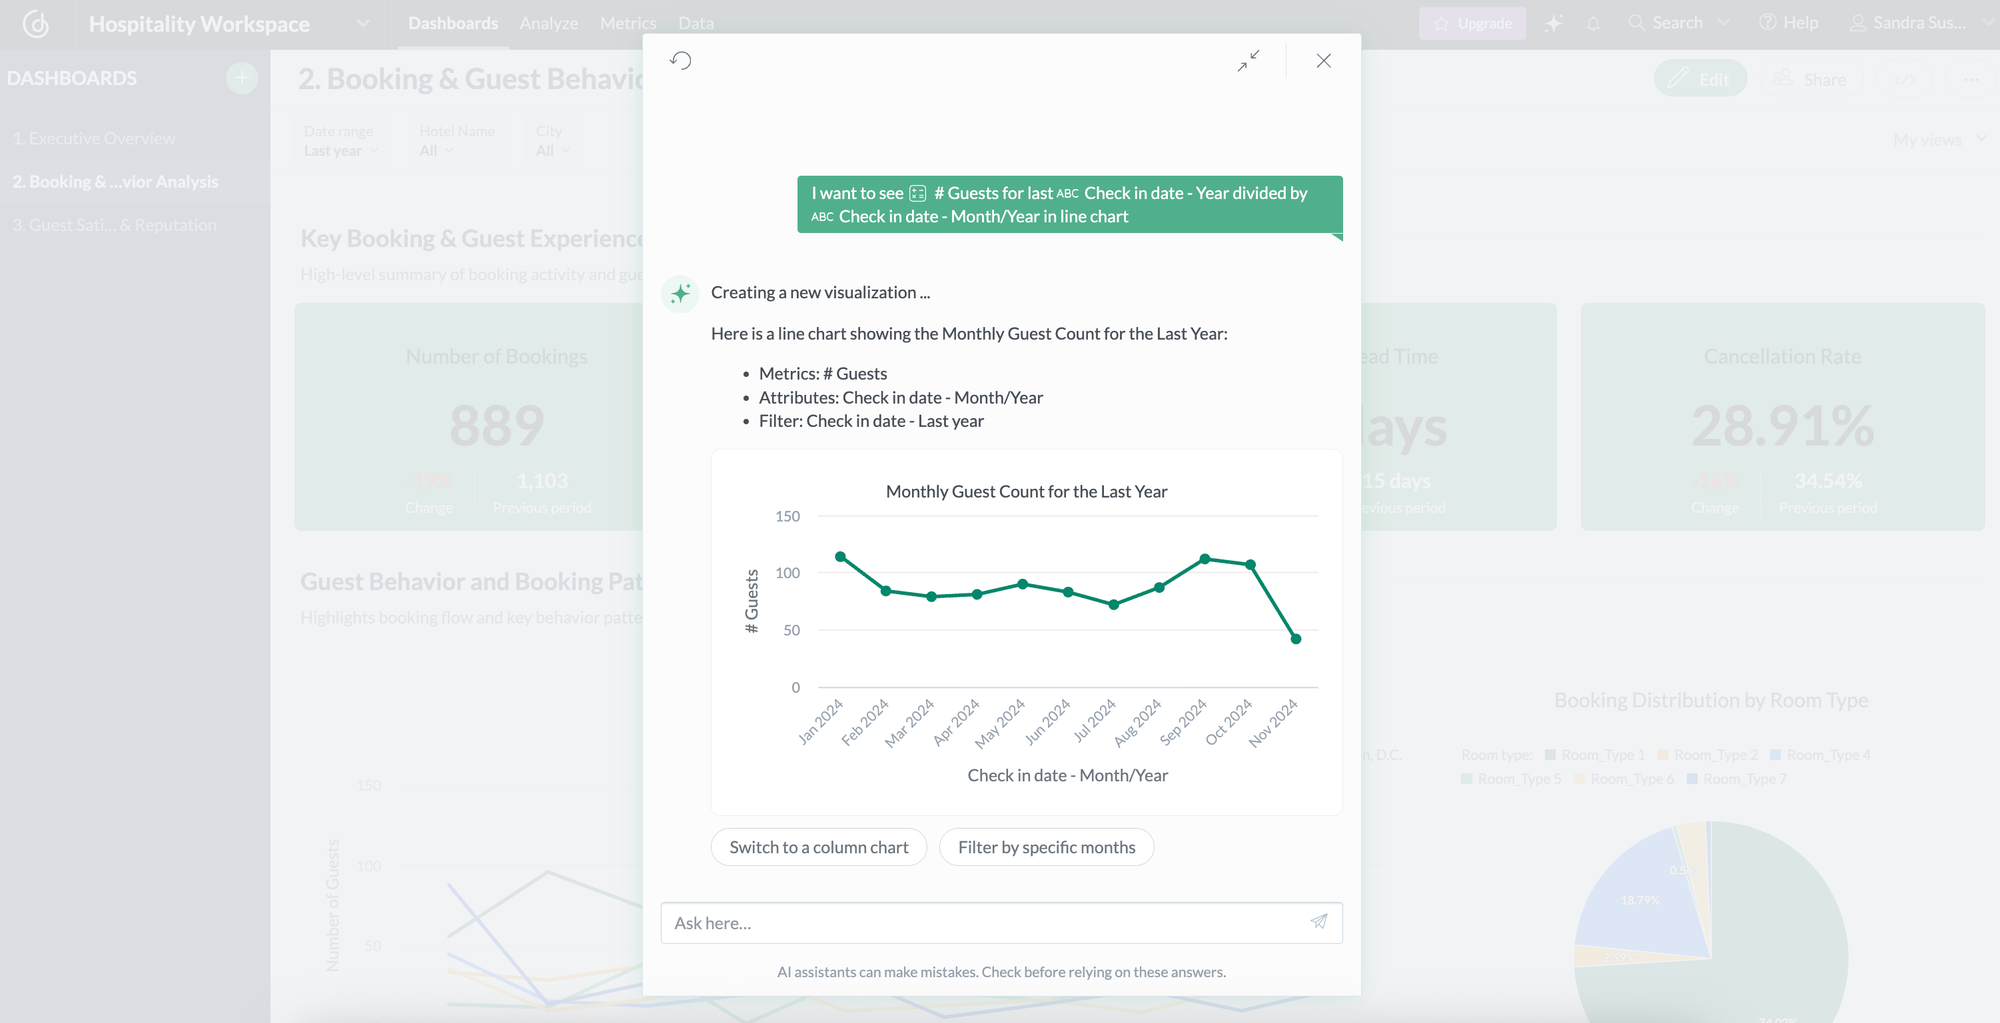Open more dashboard options via ellipsis icon
This screenshot has height=1023, width=2000.
click(1970, 79)
